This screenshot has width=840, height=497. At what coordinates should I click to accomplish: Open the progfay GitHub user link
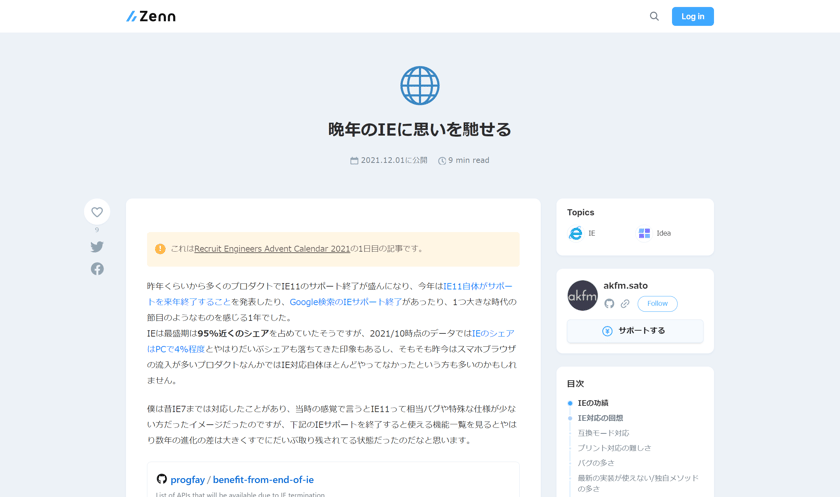click(x=188, y=480)
